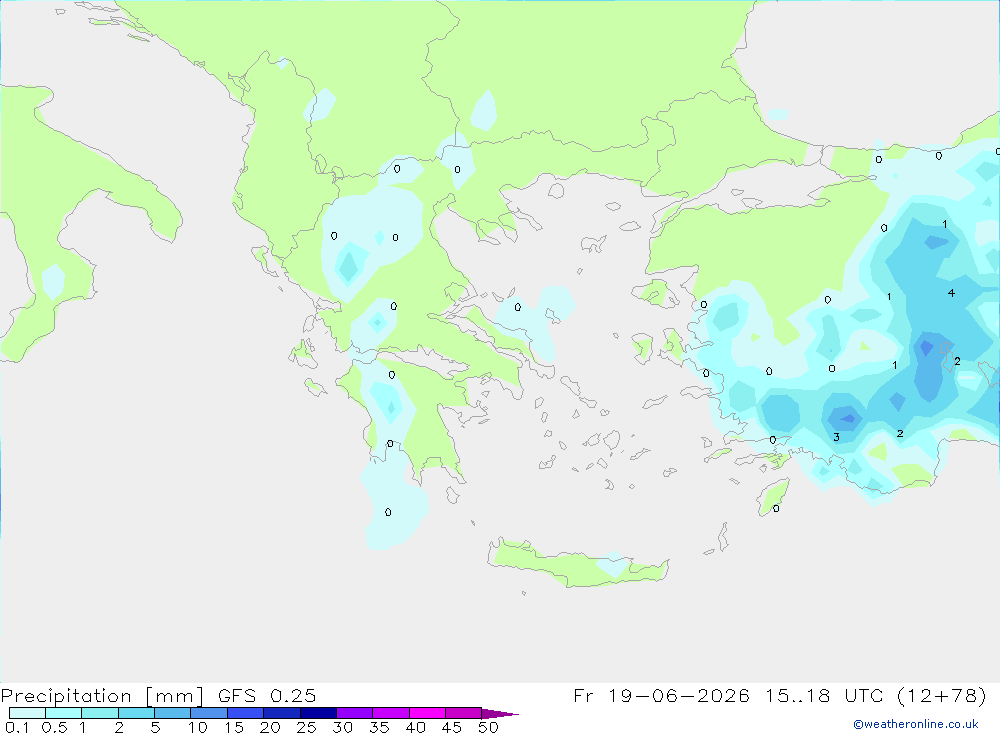Screen dimensions: 1000x733
Task: Click the '0.1' legend scale label
Action: coord(17,727)
